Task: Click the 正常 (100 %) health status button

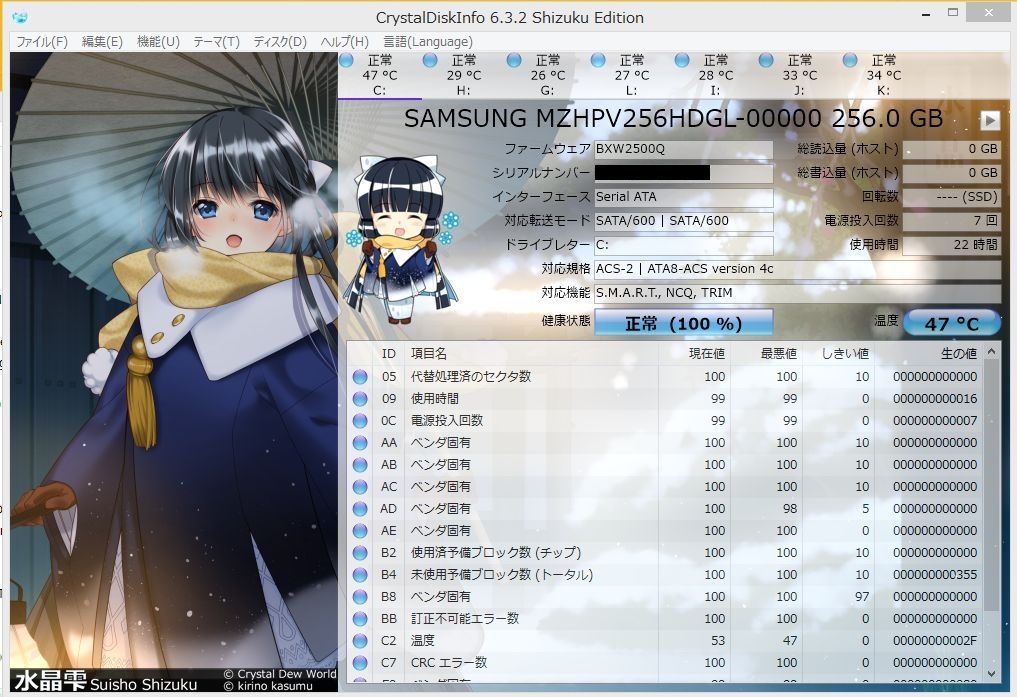Action: [x=684, y=323]
